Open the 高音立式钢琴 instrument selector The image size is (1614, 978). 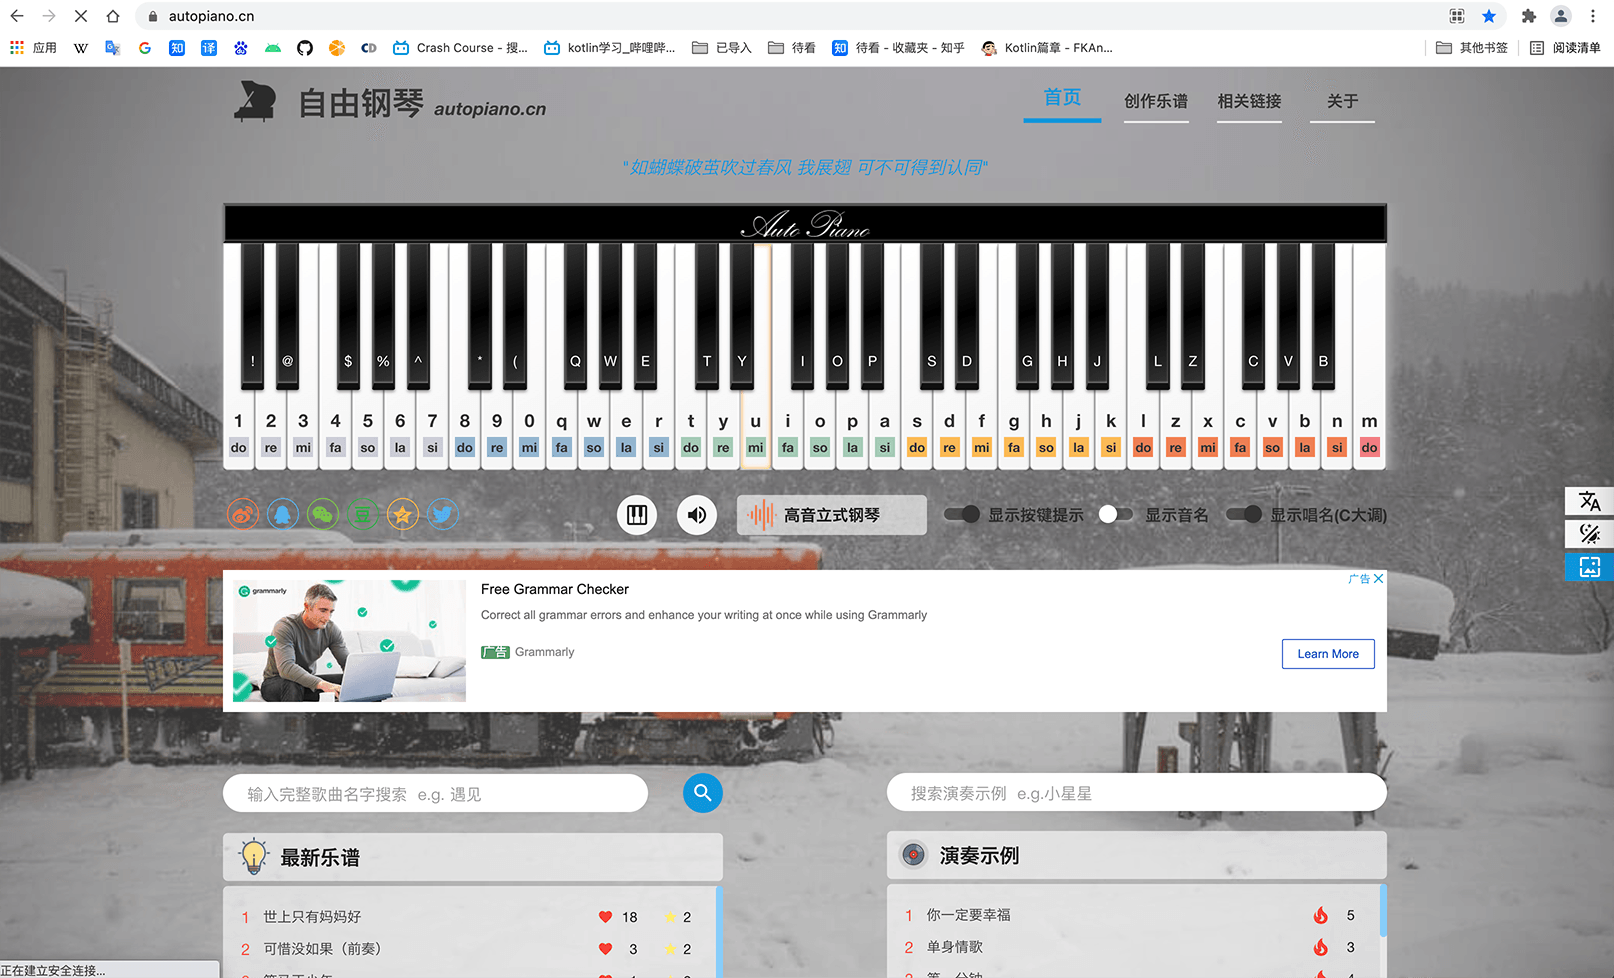pos(832,515)
